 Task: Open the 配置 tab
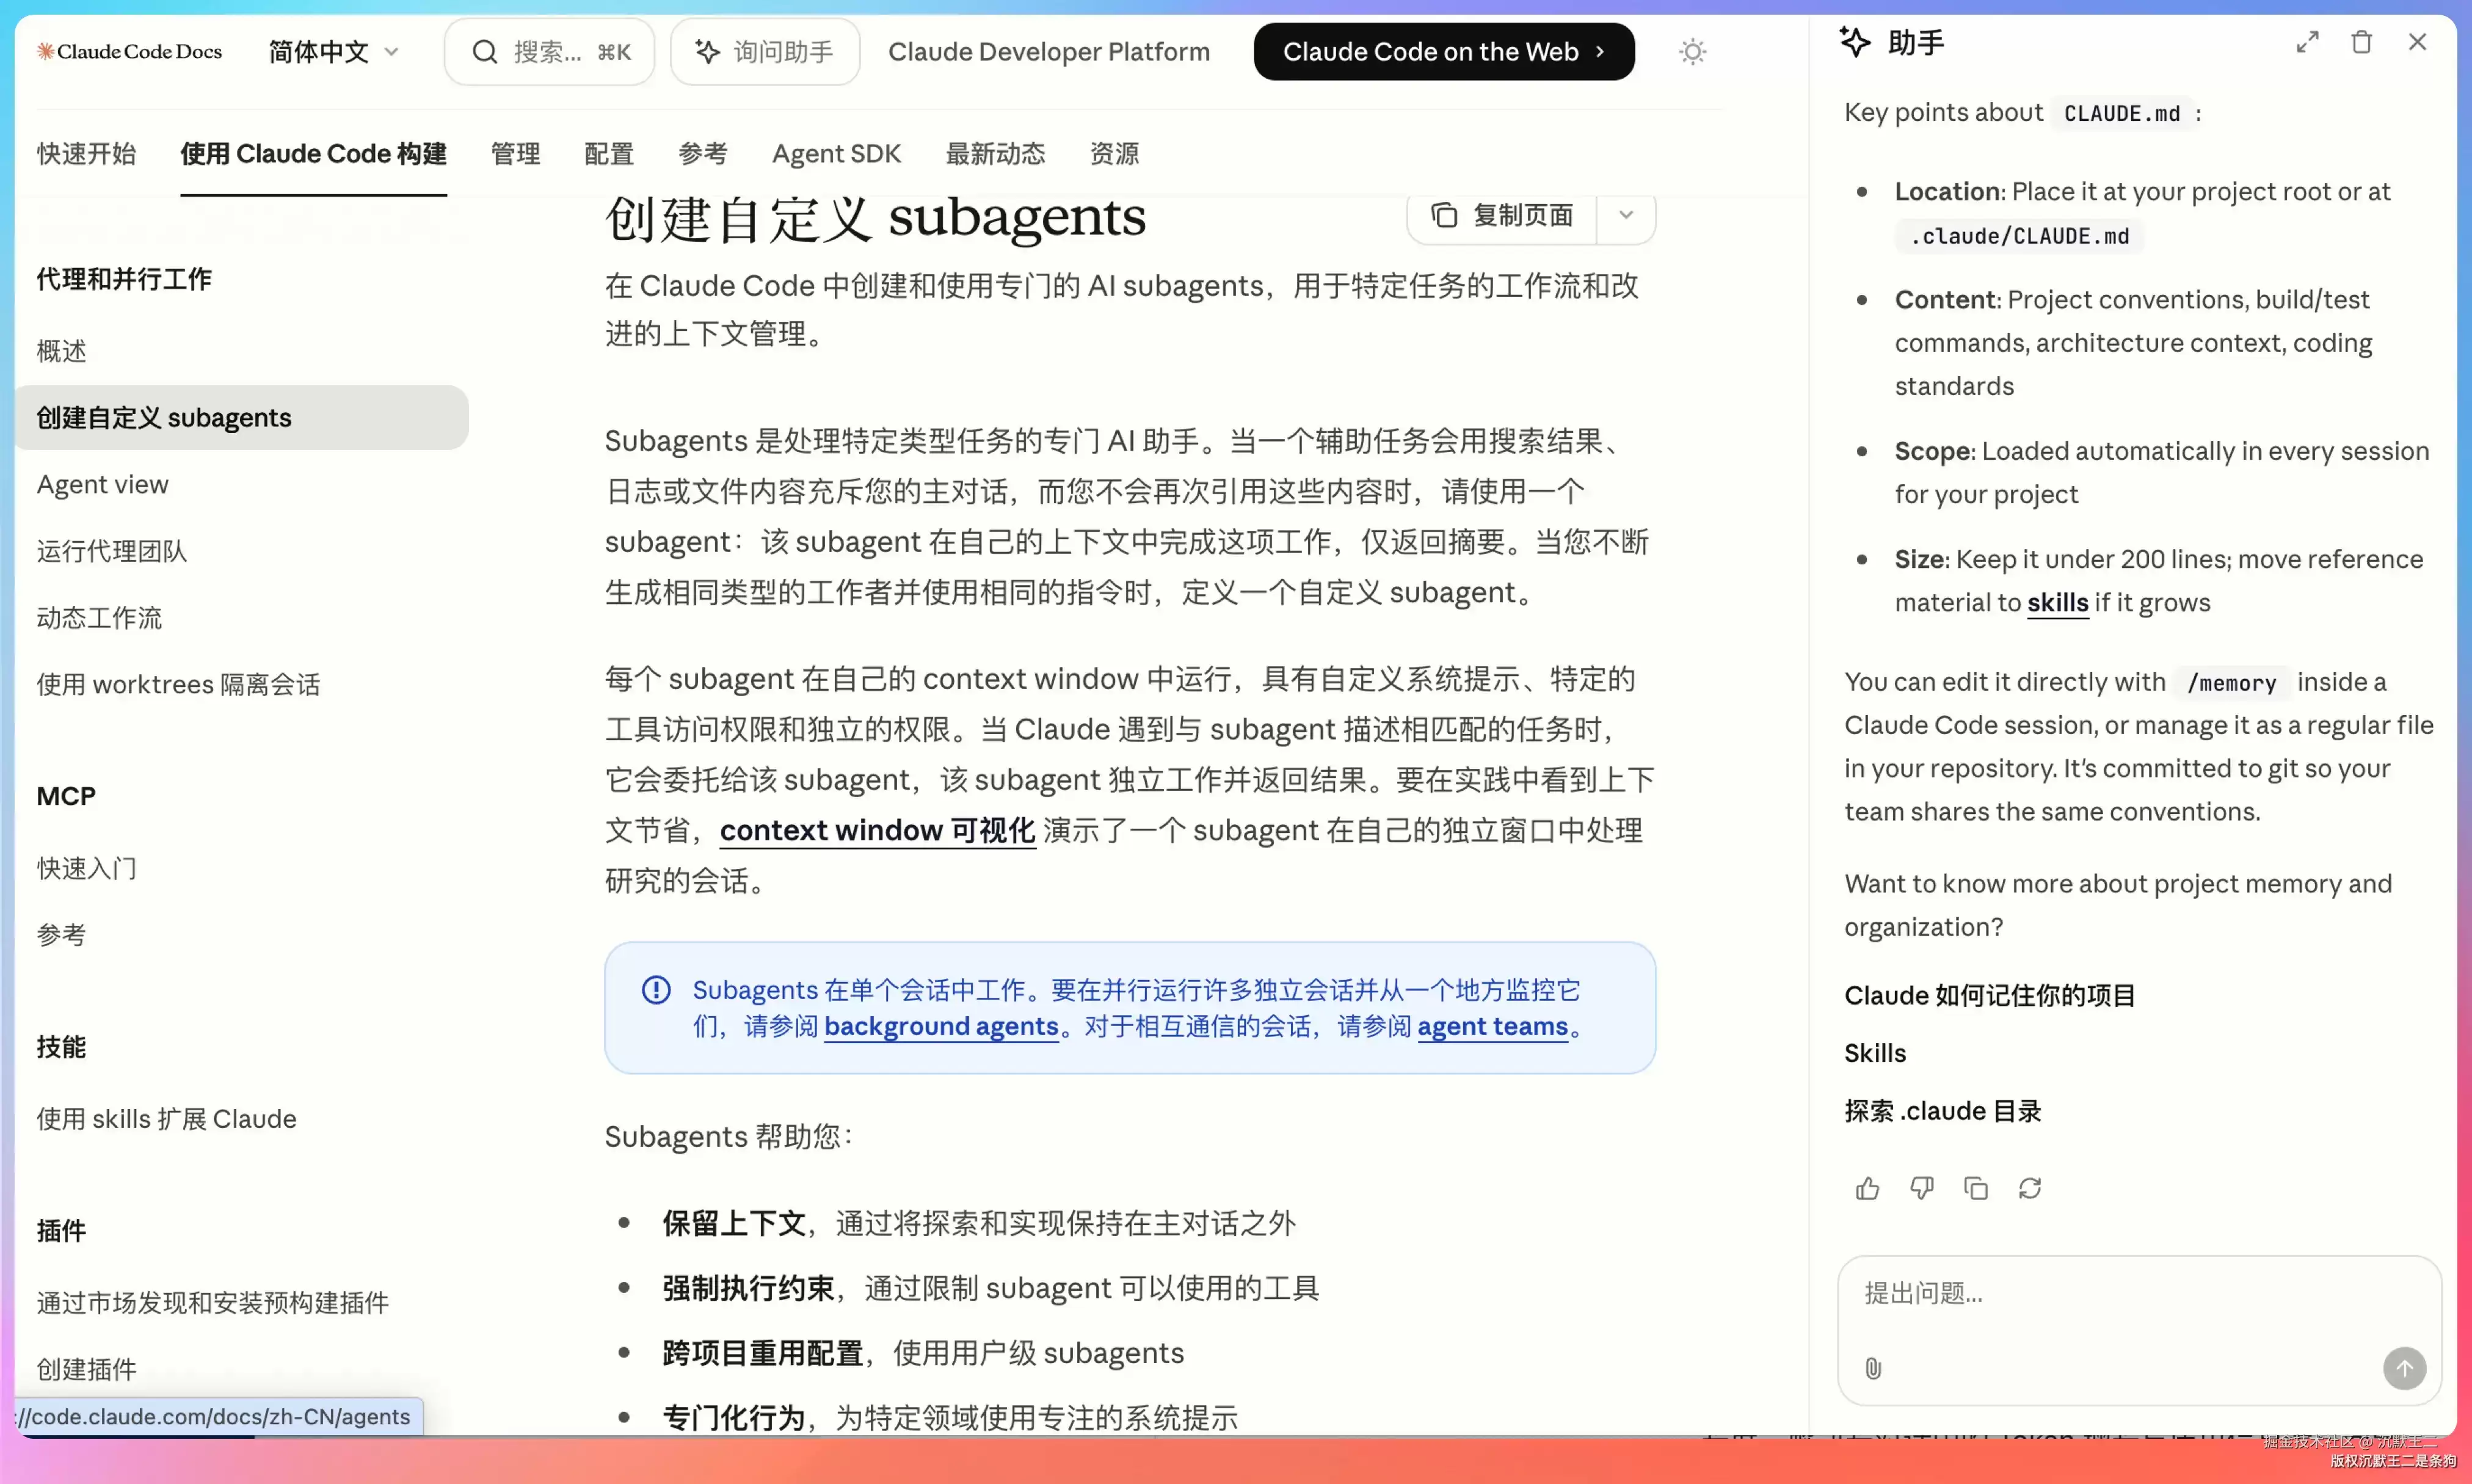[609, 153]
